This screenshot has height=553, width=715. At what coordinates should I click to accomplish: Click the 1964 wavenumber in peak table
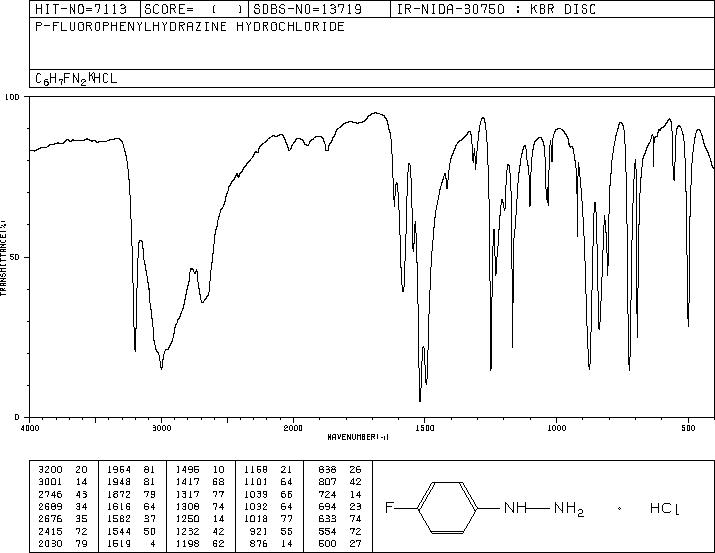pyautogui.click(x=119, y=470)
